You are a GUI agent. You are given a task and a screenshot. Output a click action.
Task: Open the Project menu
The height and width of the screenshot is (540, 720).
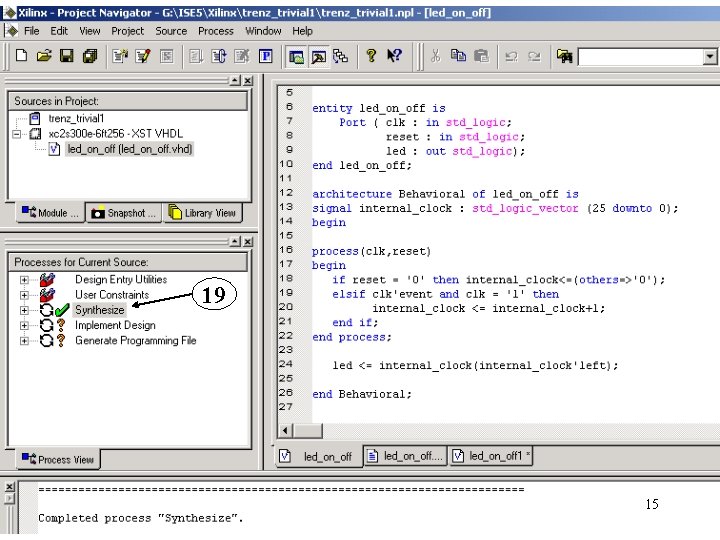128,31
